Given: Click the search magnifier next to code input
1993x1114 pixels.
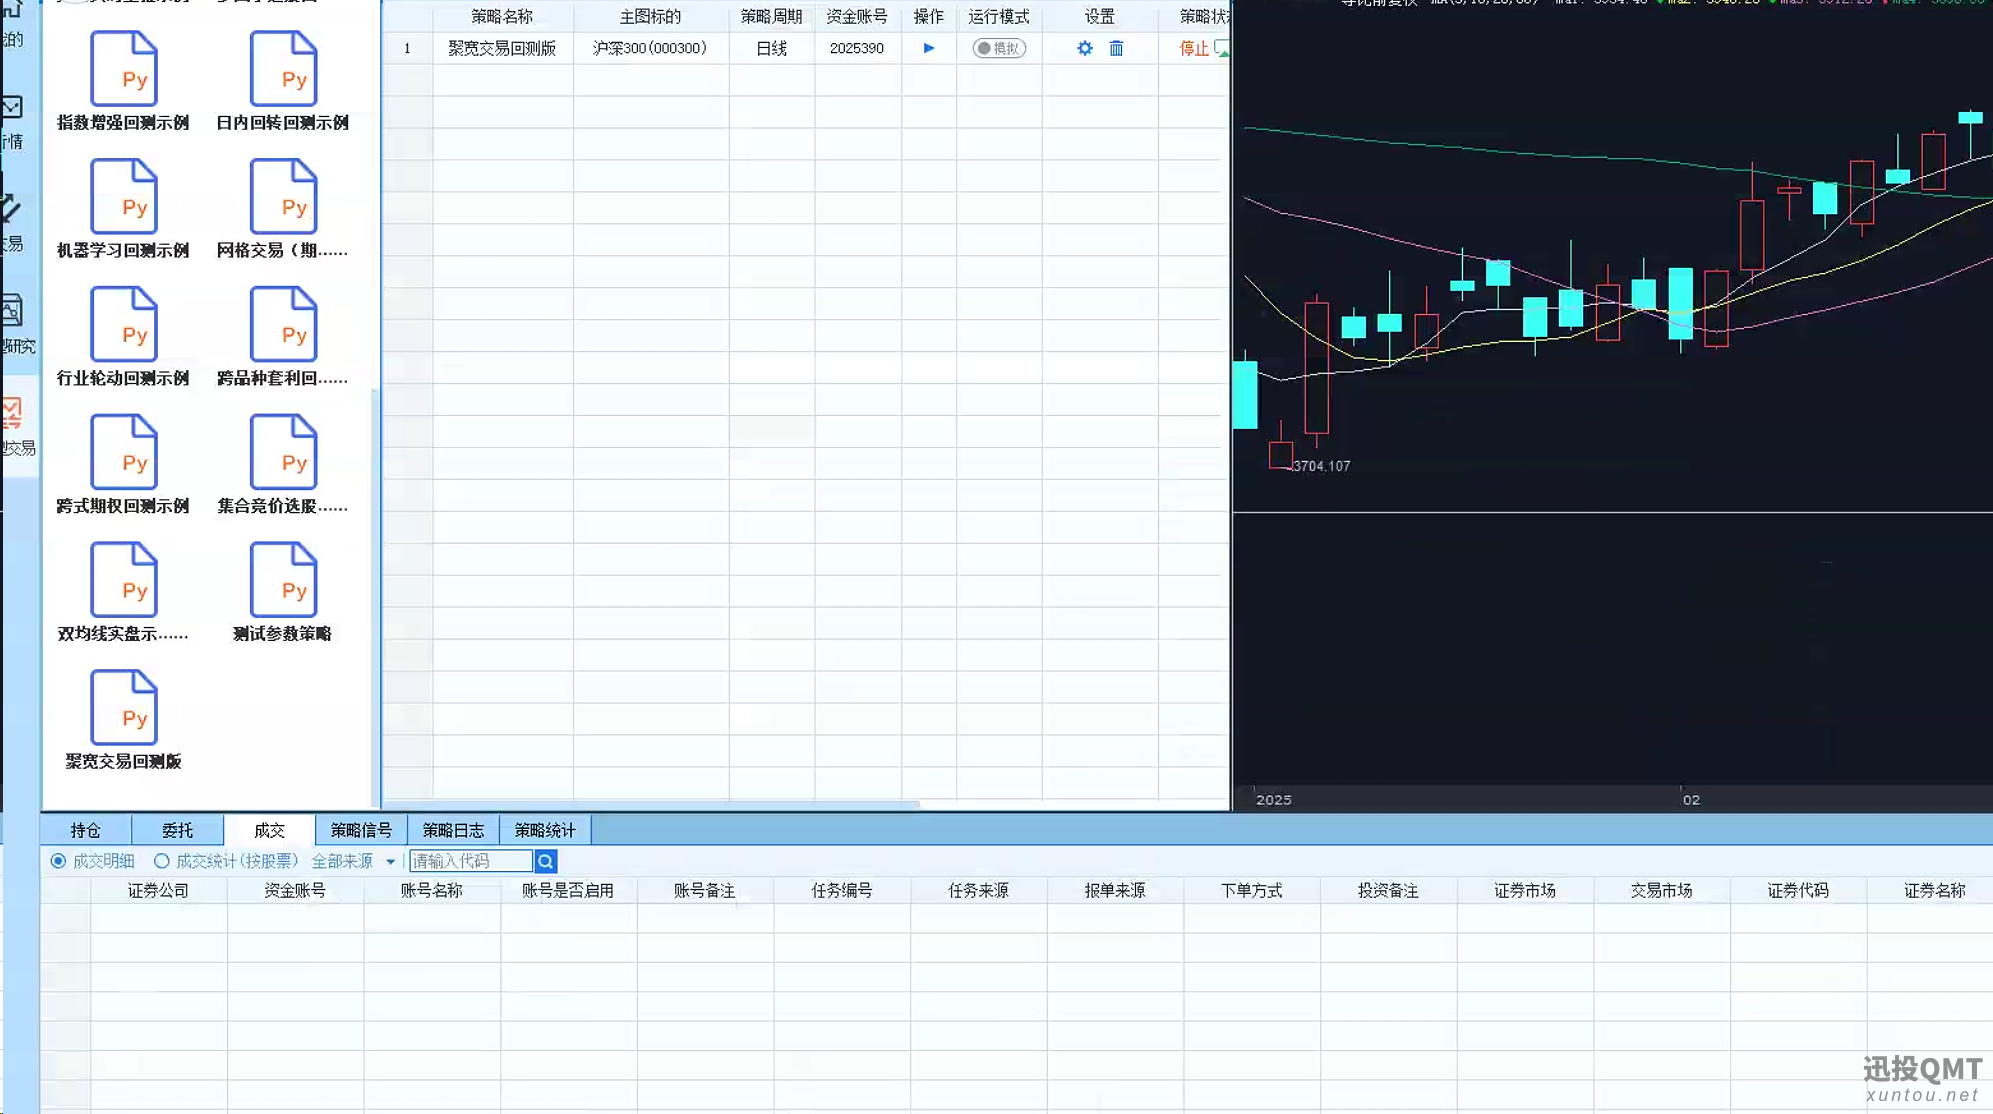Looking at the screenshot, I should click(x=546, y=861).
